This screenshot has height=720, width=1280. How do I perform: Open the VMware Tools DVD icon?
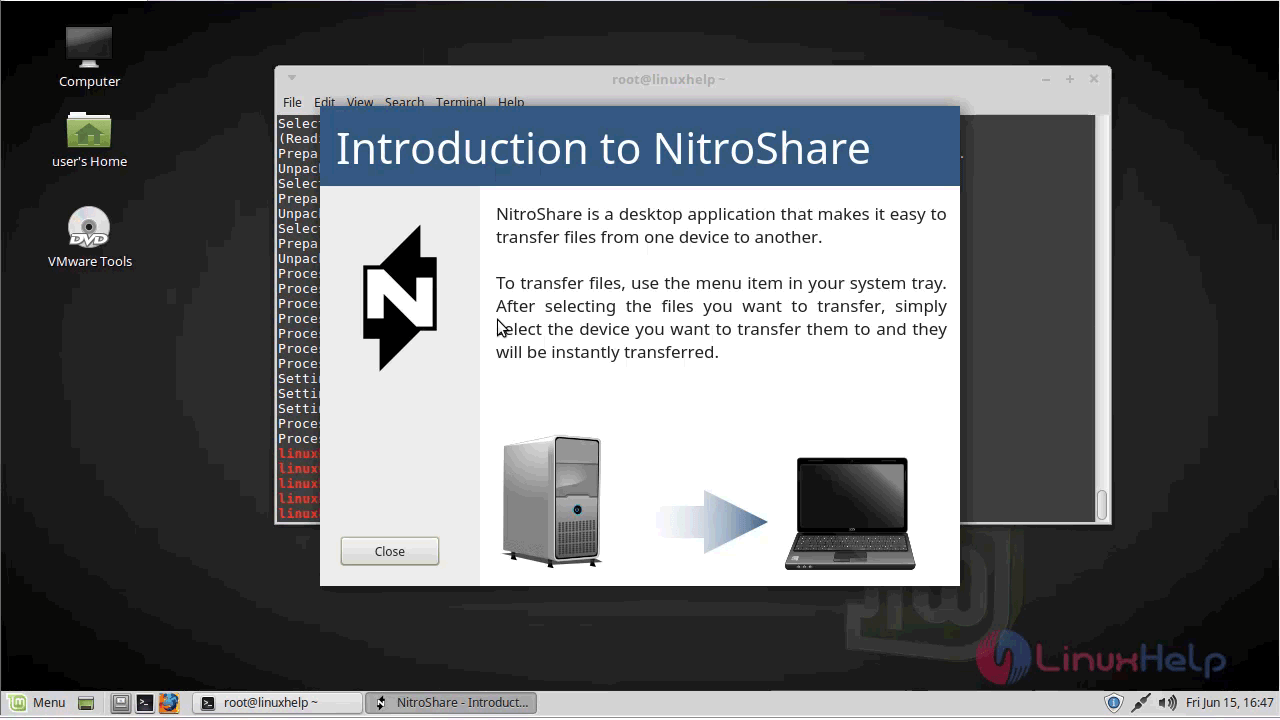click(x=89, y=238)
